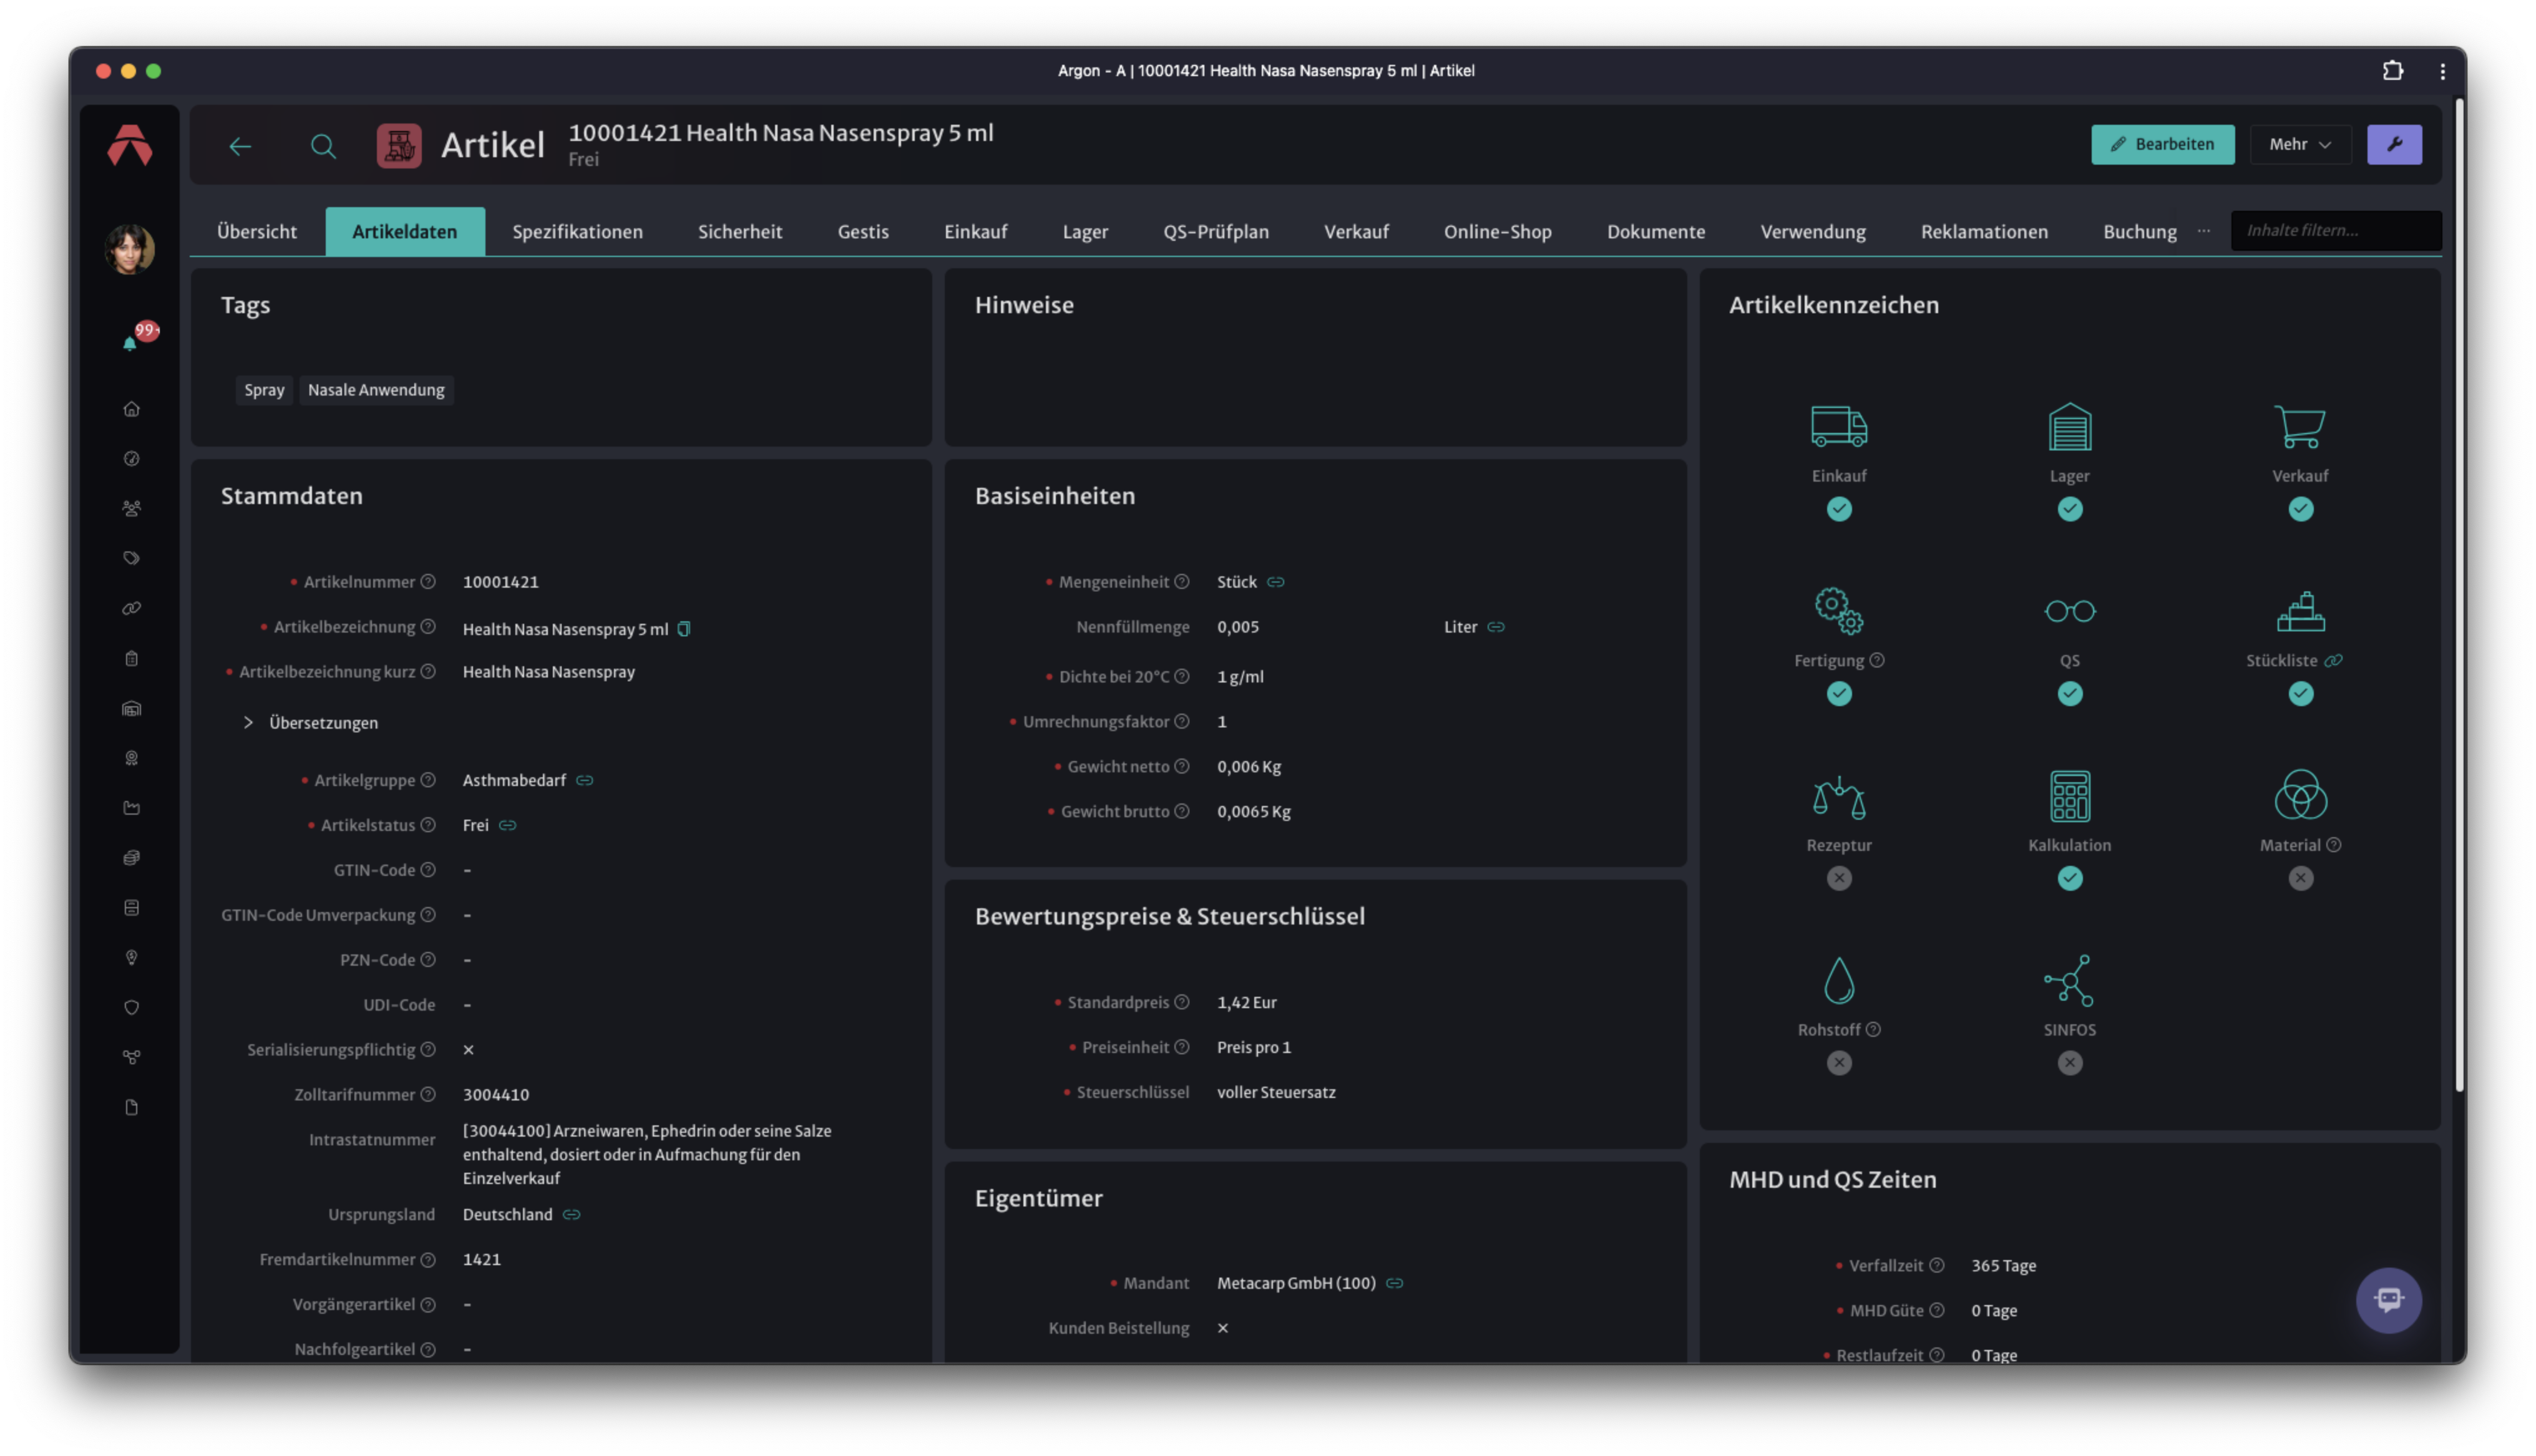The width and height of the screenshot is (2536, 1456).
Task: Open the Mehr dropdown menu
Action: pos(2300,144)
